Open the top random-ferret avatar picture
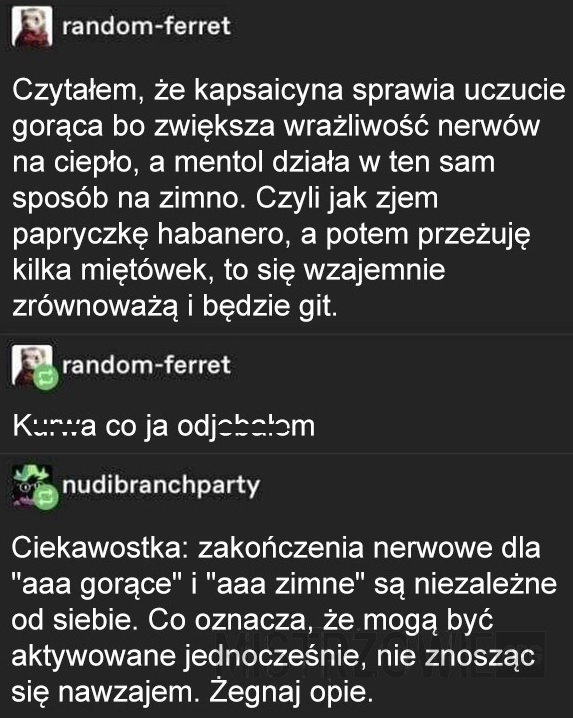The height and width of the screenshot is (718, 573). [x=32, y=27]
